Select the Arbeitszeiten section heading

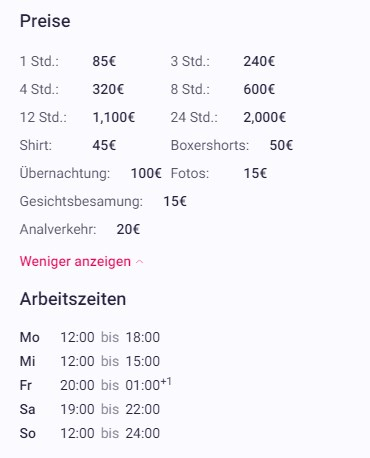pyautogui.click(x=73, y=299)
